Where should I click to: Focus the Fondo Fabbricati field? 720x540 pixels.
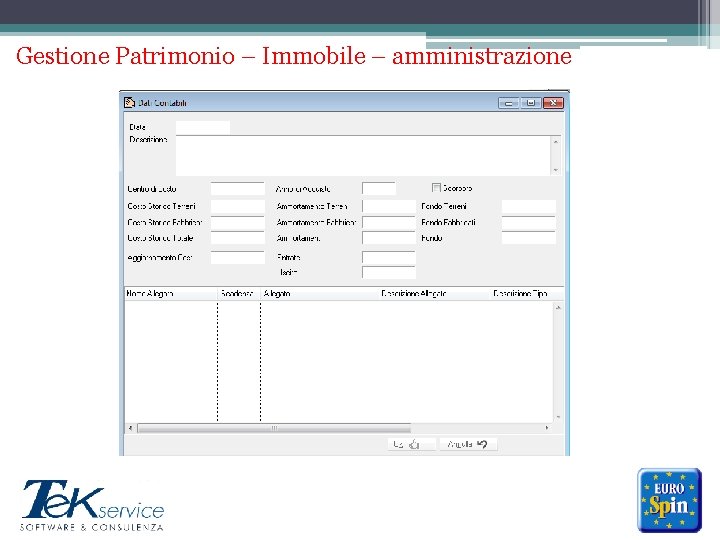(529, 223)
